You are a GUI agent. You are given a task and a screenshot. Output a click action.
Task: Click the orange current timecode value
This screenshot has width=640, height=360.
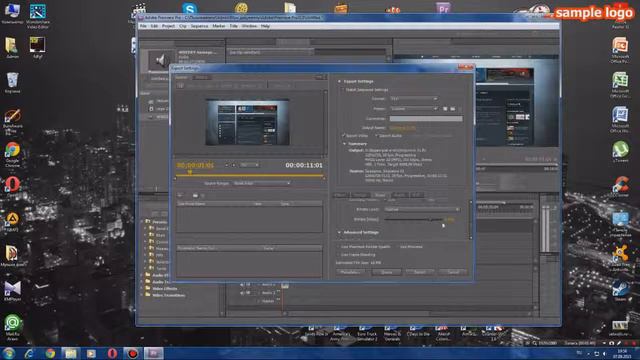(x=195, y=165)
